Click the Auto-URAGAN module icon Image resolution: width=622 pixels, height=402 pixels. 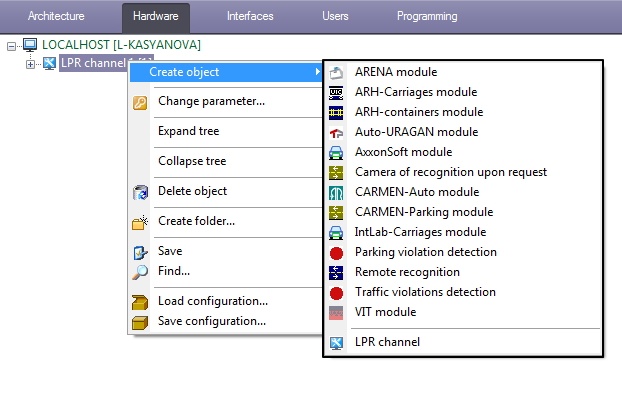pyautogui.click(x=337, y=132)
